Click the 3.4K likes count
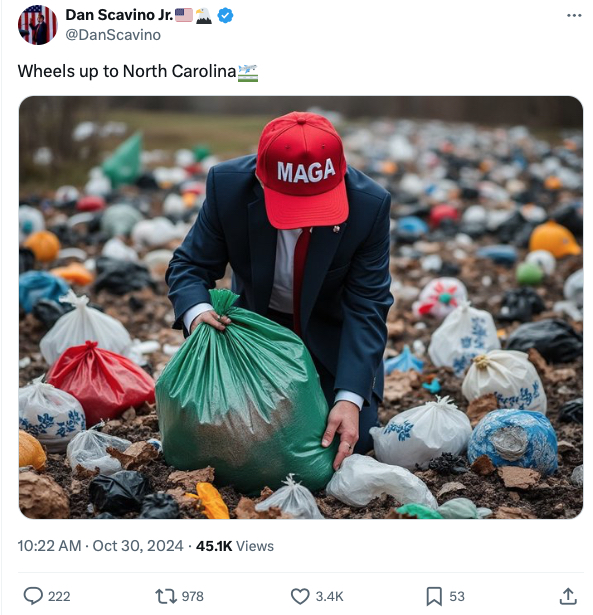 tap(329, 596)
